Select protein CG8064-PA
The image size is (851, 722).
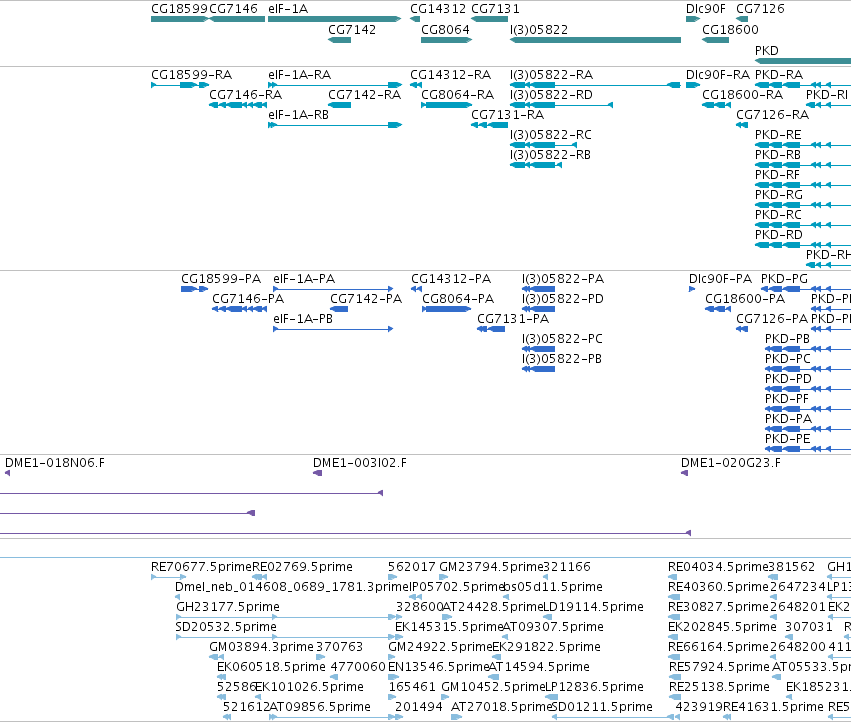(x=458, y=299)
